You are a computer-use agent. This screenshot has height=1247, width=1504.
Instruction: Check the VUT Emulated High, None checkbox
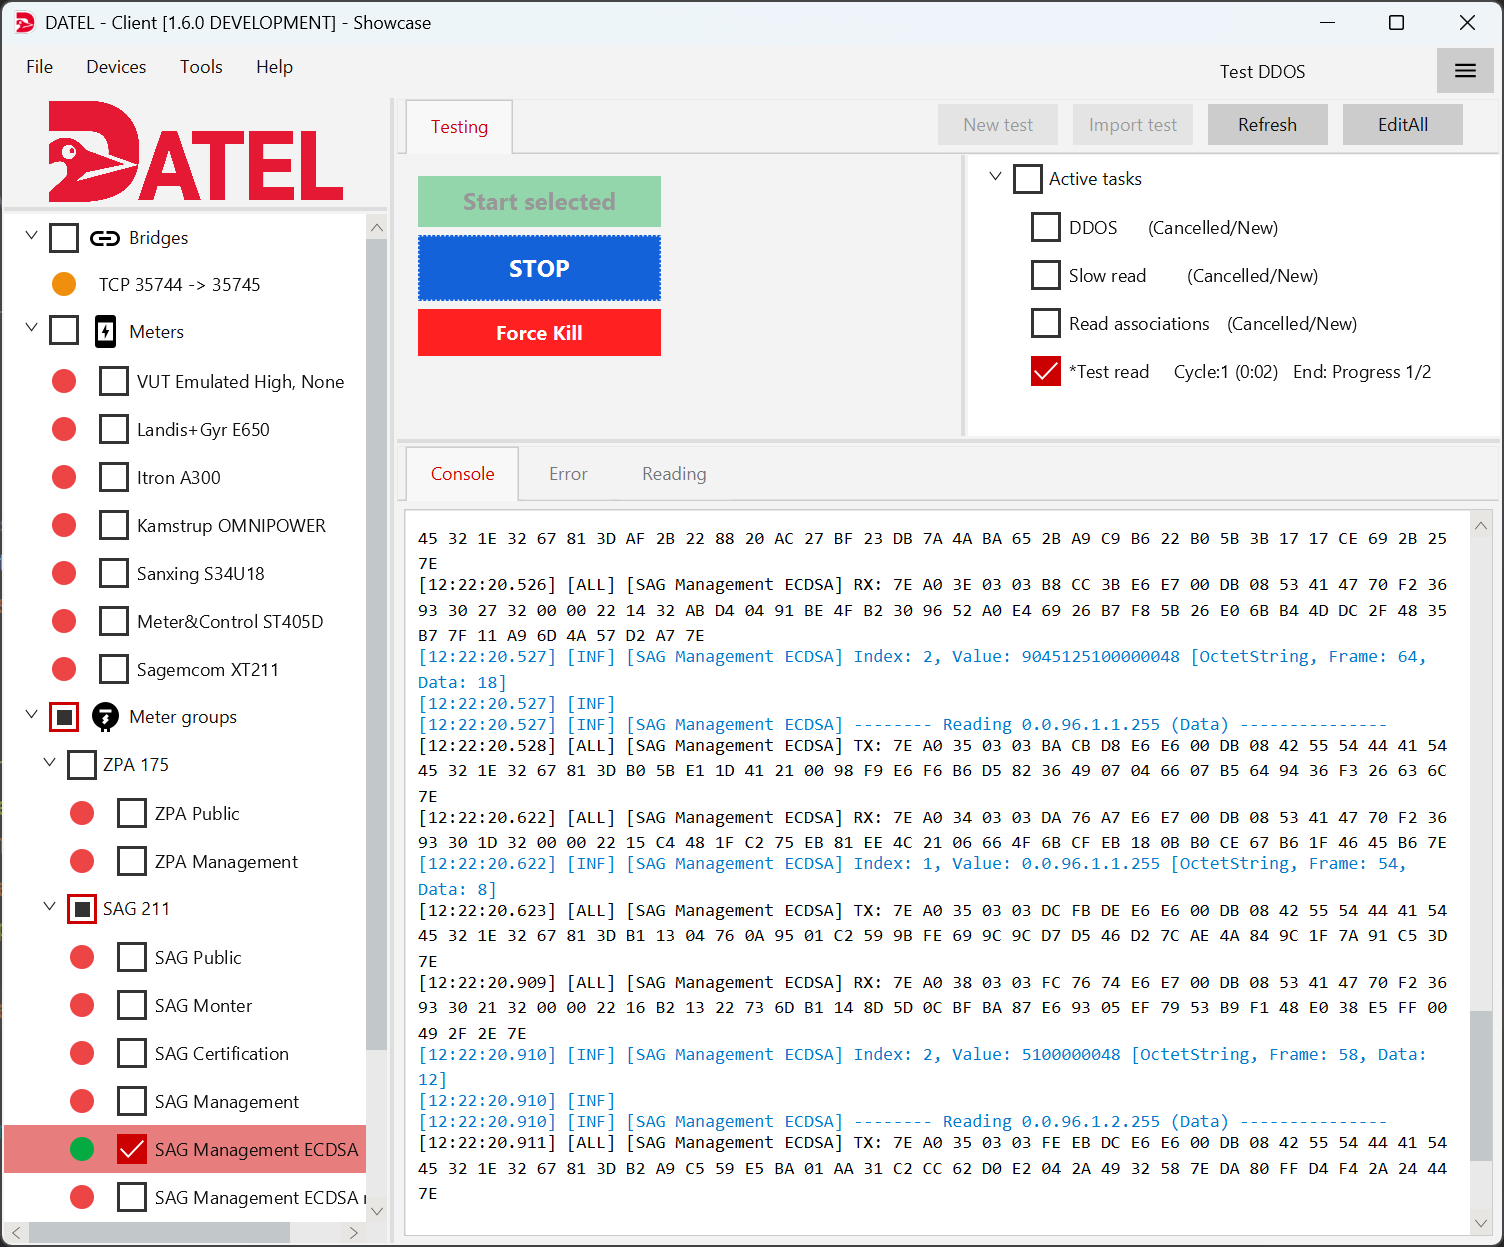pyautogui.click(x=114, y=381)
